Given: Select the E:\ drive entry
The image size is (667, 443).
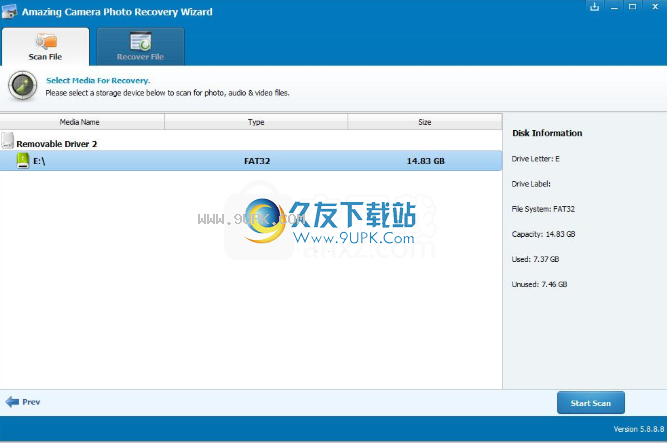Looking at the screenshot, I should point(251,161).
